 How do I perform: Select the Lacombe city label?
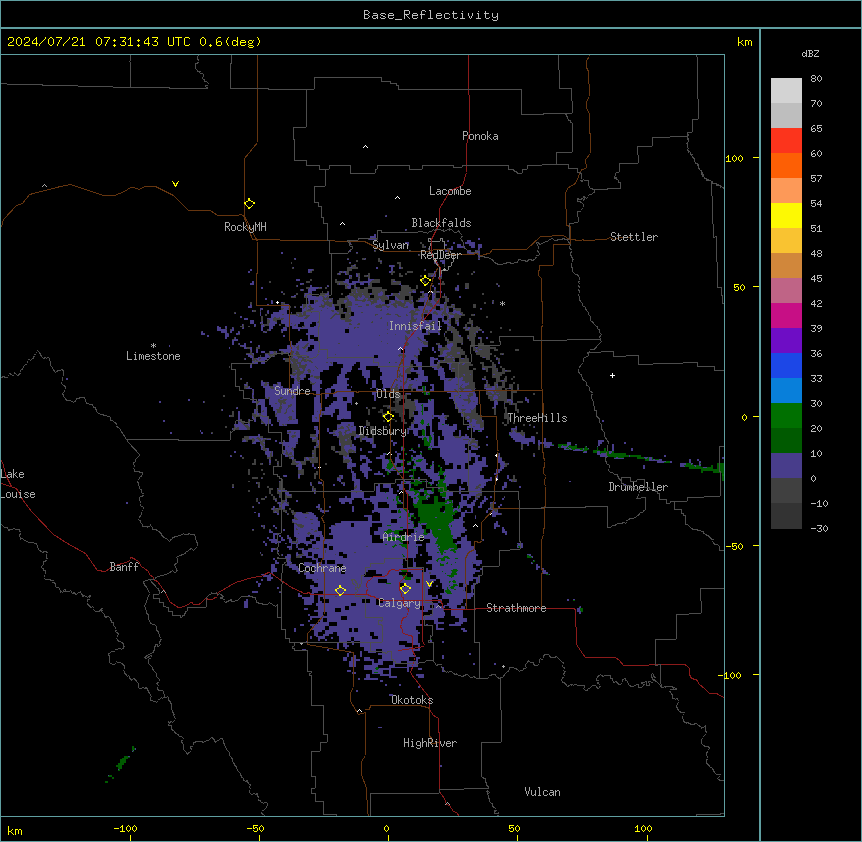click(450, 191)
